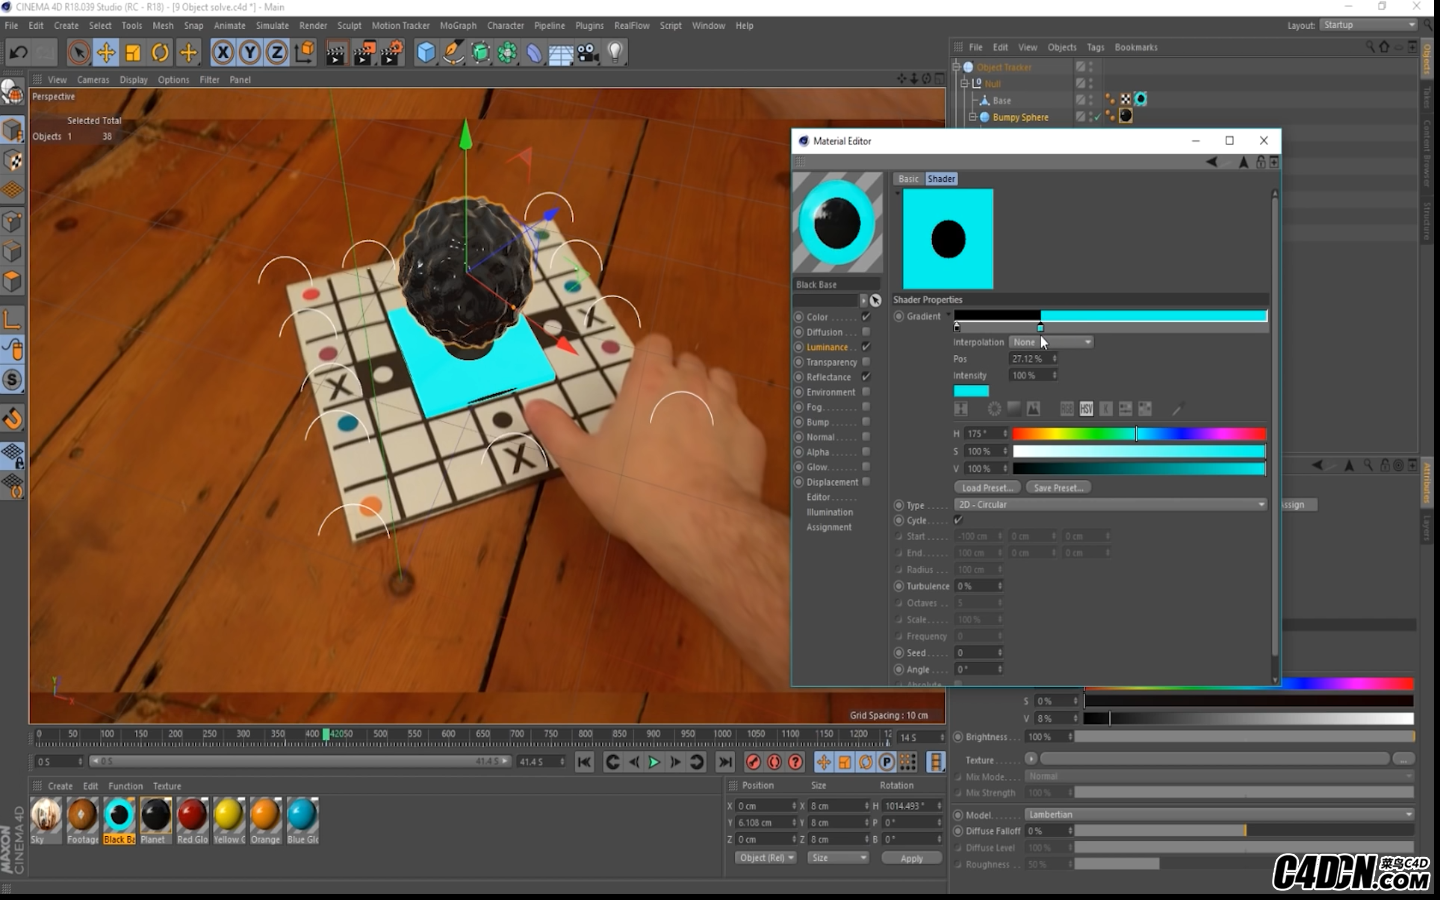This screenshot has height=900, width=1440.
Task: Open the spline Pen tool
Action: pos(453,53)
